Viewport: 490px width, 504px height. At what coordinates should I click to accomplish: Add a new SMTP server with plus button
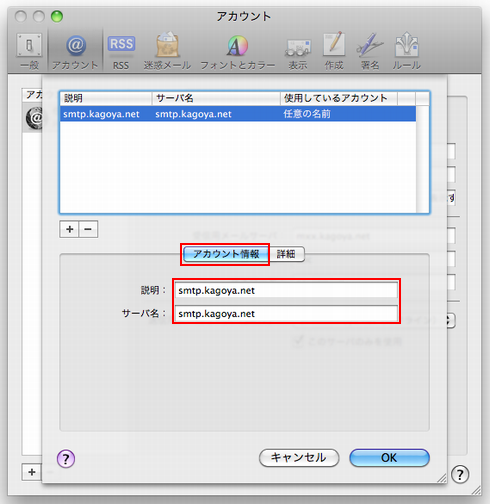(69, 229)
